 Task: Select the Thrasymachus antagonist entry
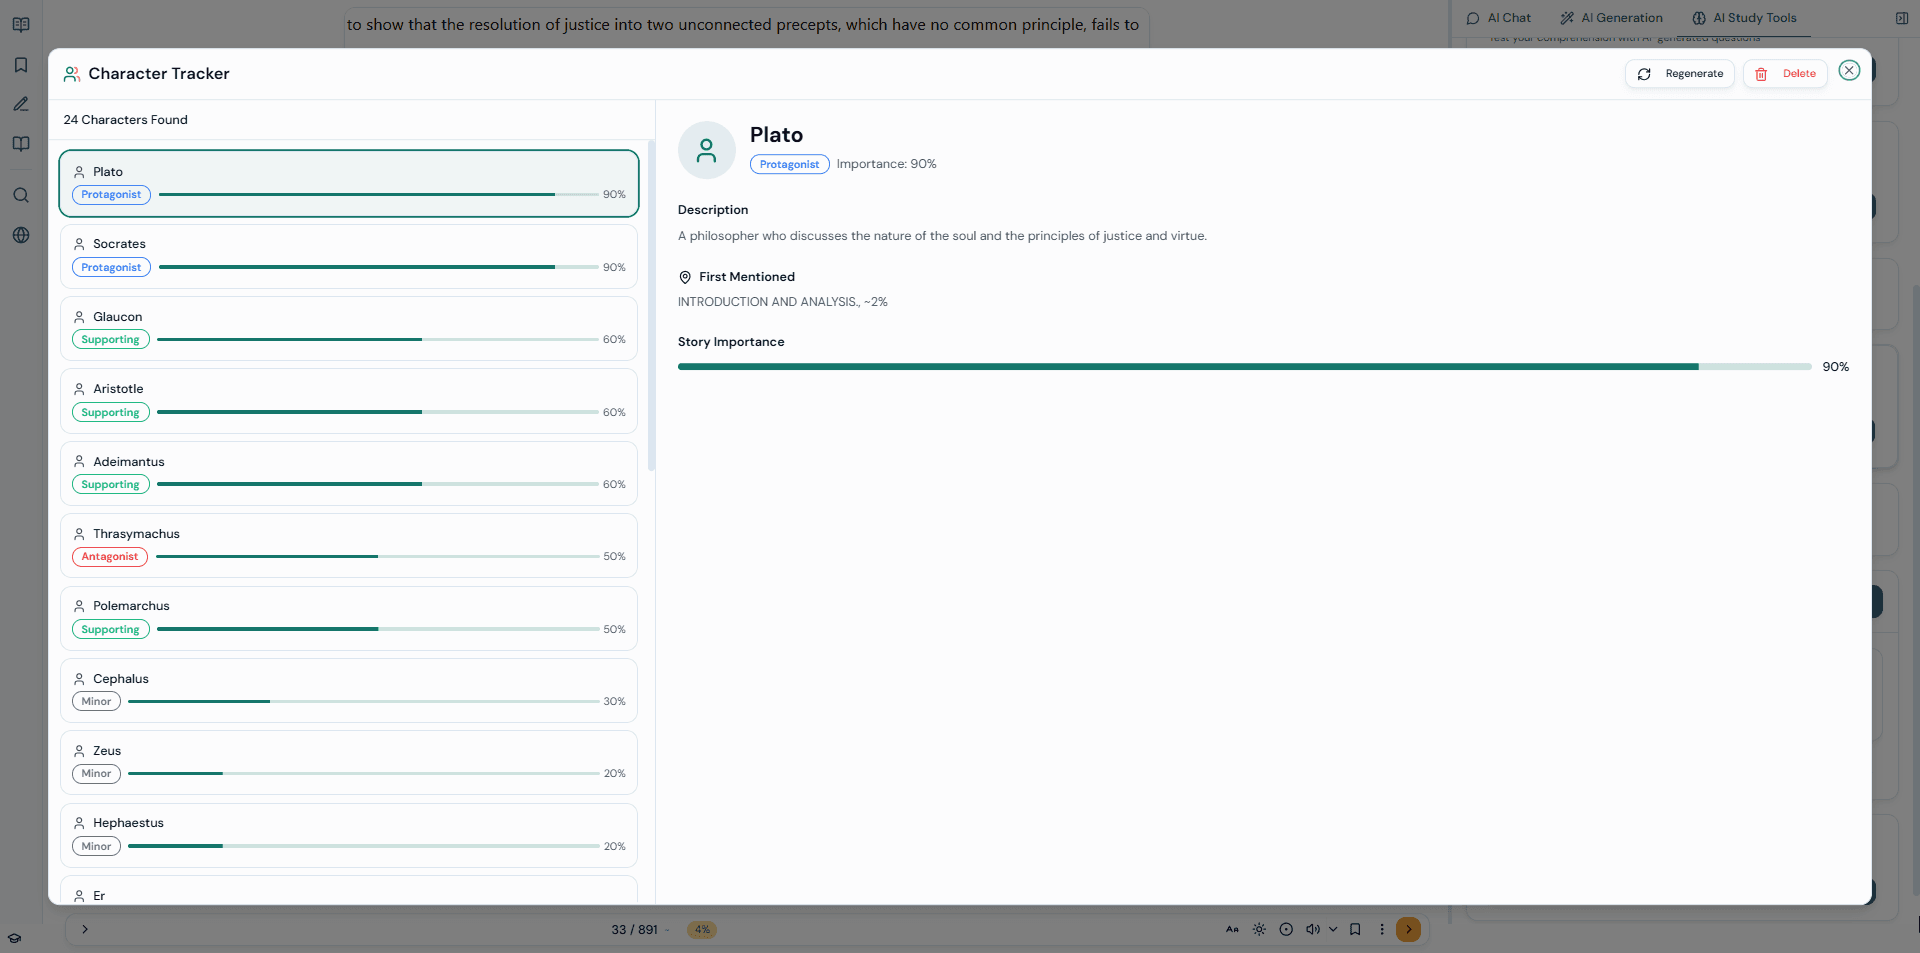348,545
